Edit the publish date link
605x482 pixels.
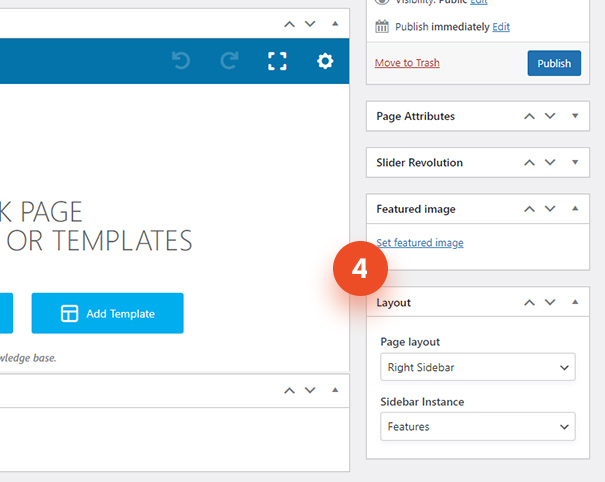coord(501,27)
